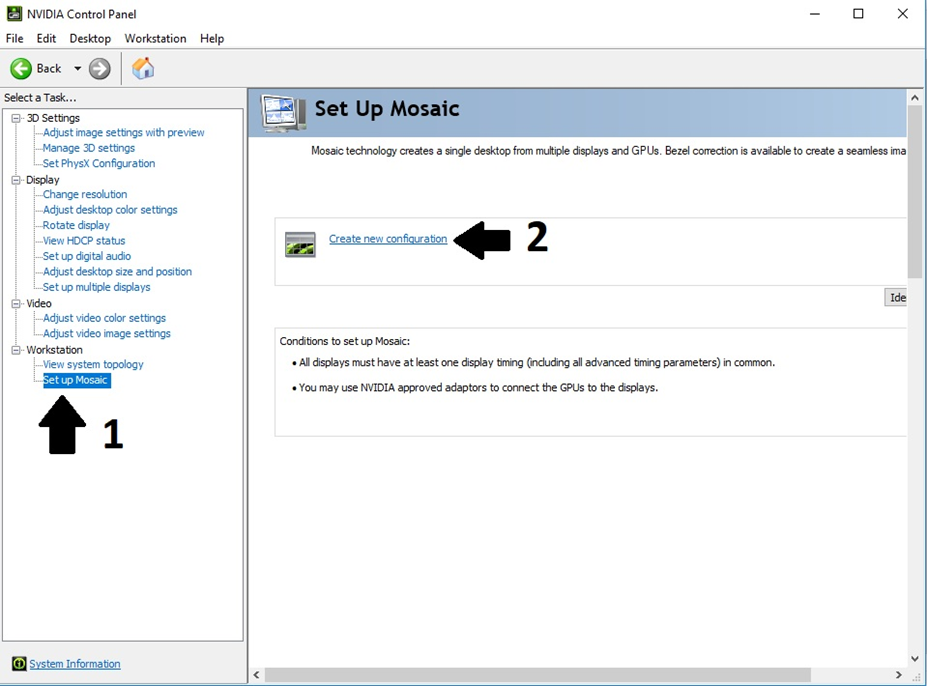Close the NVIDIA Control Panel window

tap(902, 14)
